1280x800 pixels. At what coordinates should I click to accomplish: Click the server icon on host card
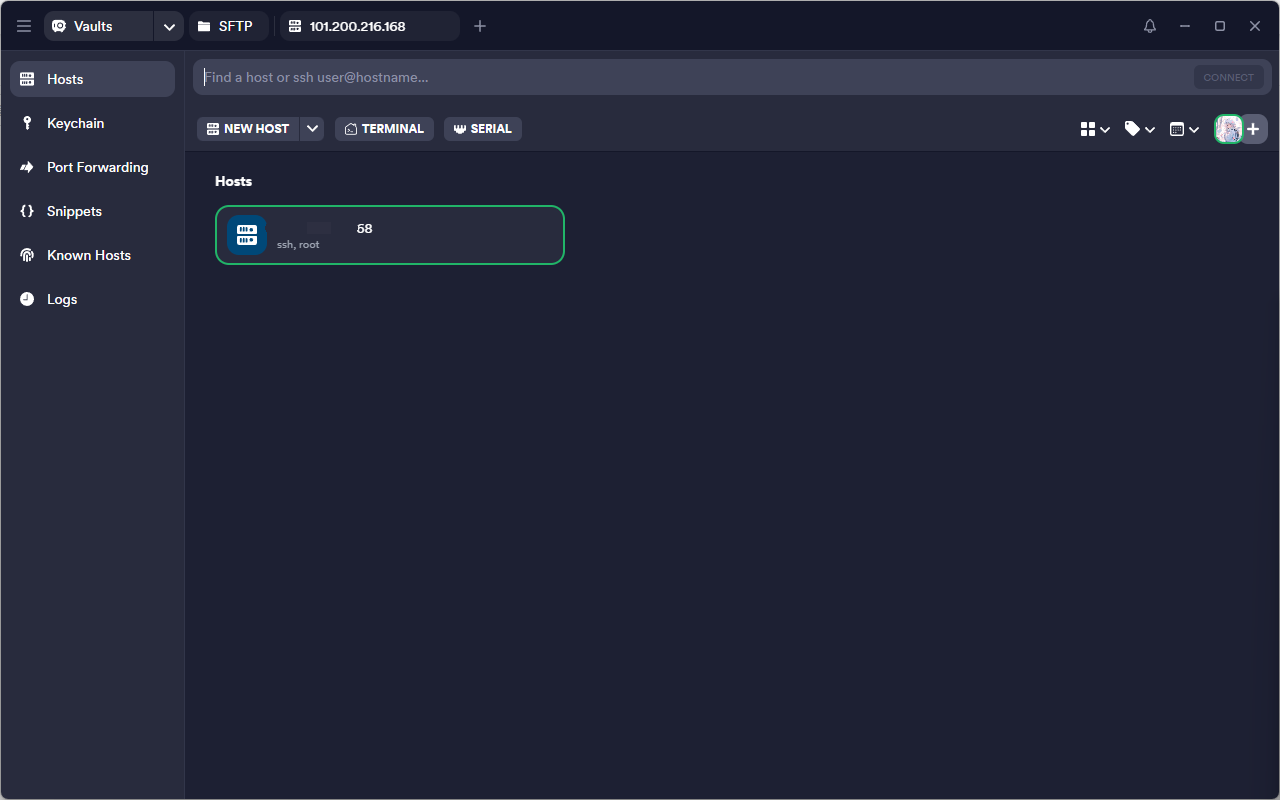247,235
